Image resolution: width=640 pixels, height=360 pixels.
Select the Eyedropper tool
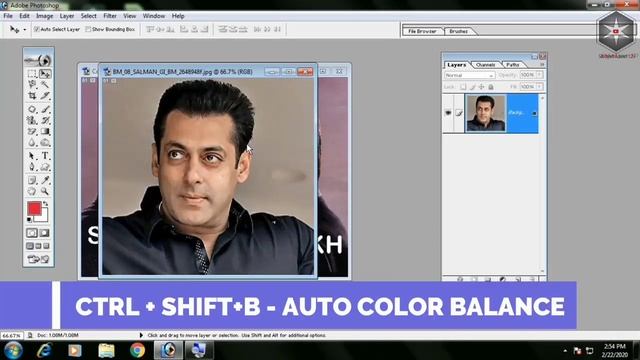(45, 180)
